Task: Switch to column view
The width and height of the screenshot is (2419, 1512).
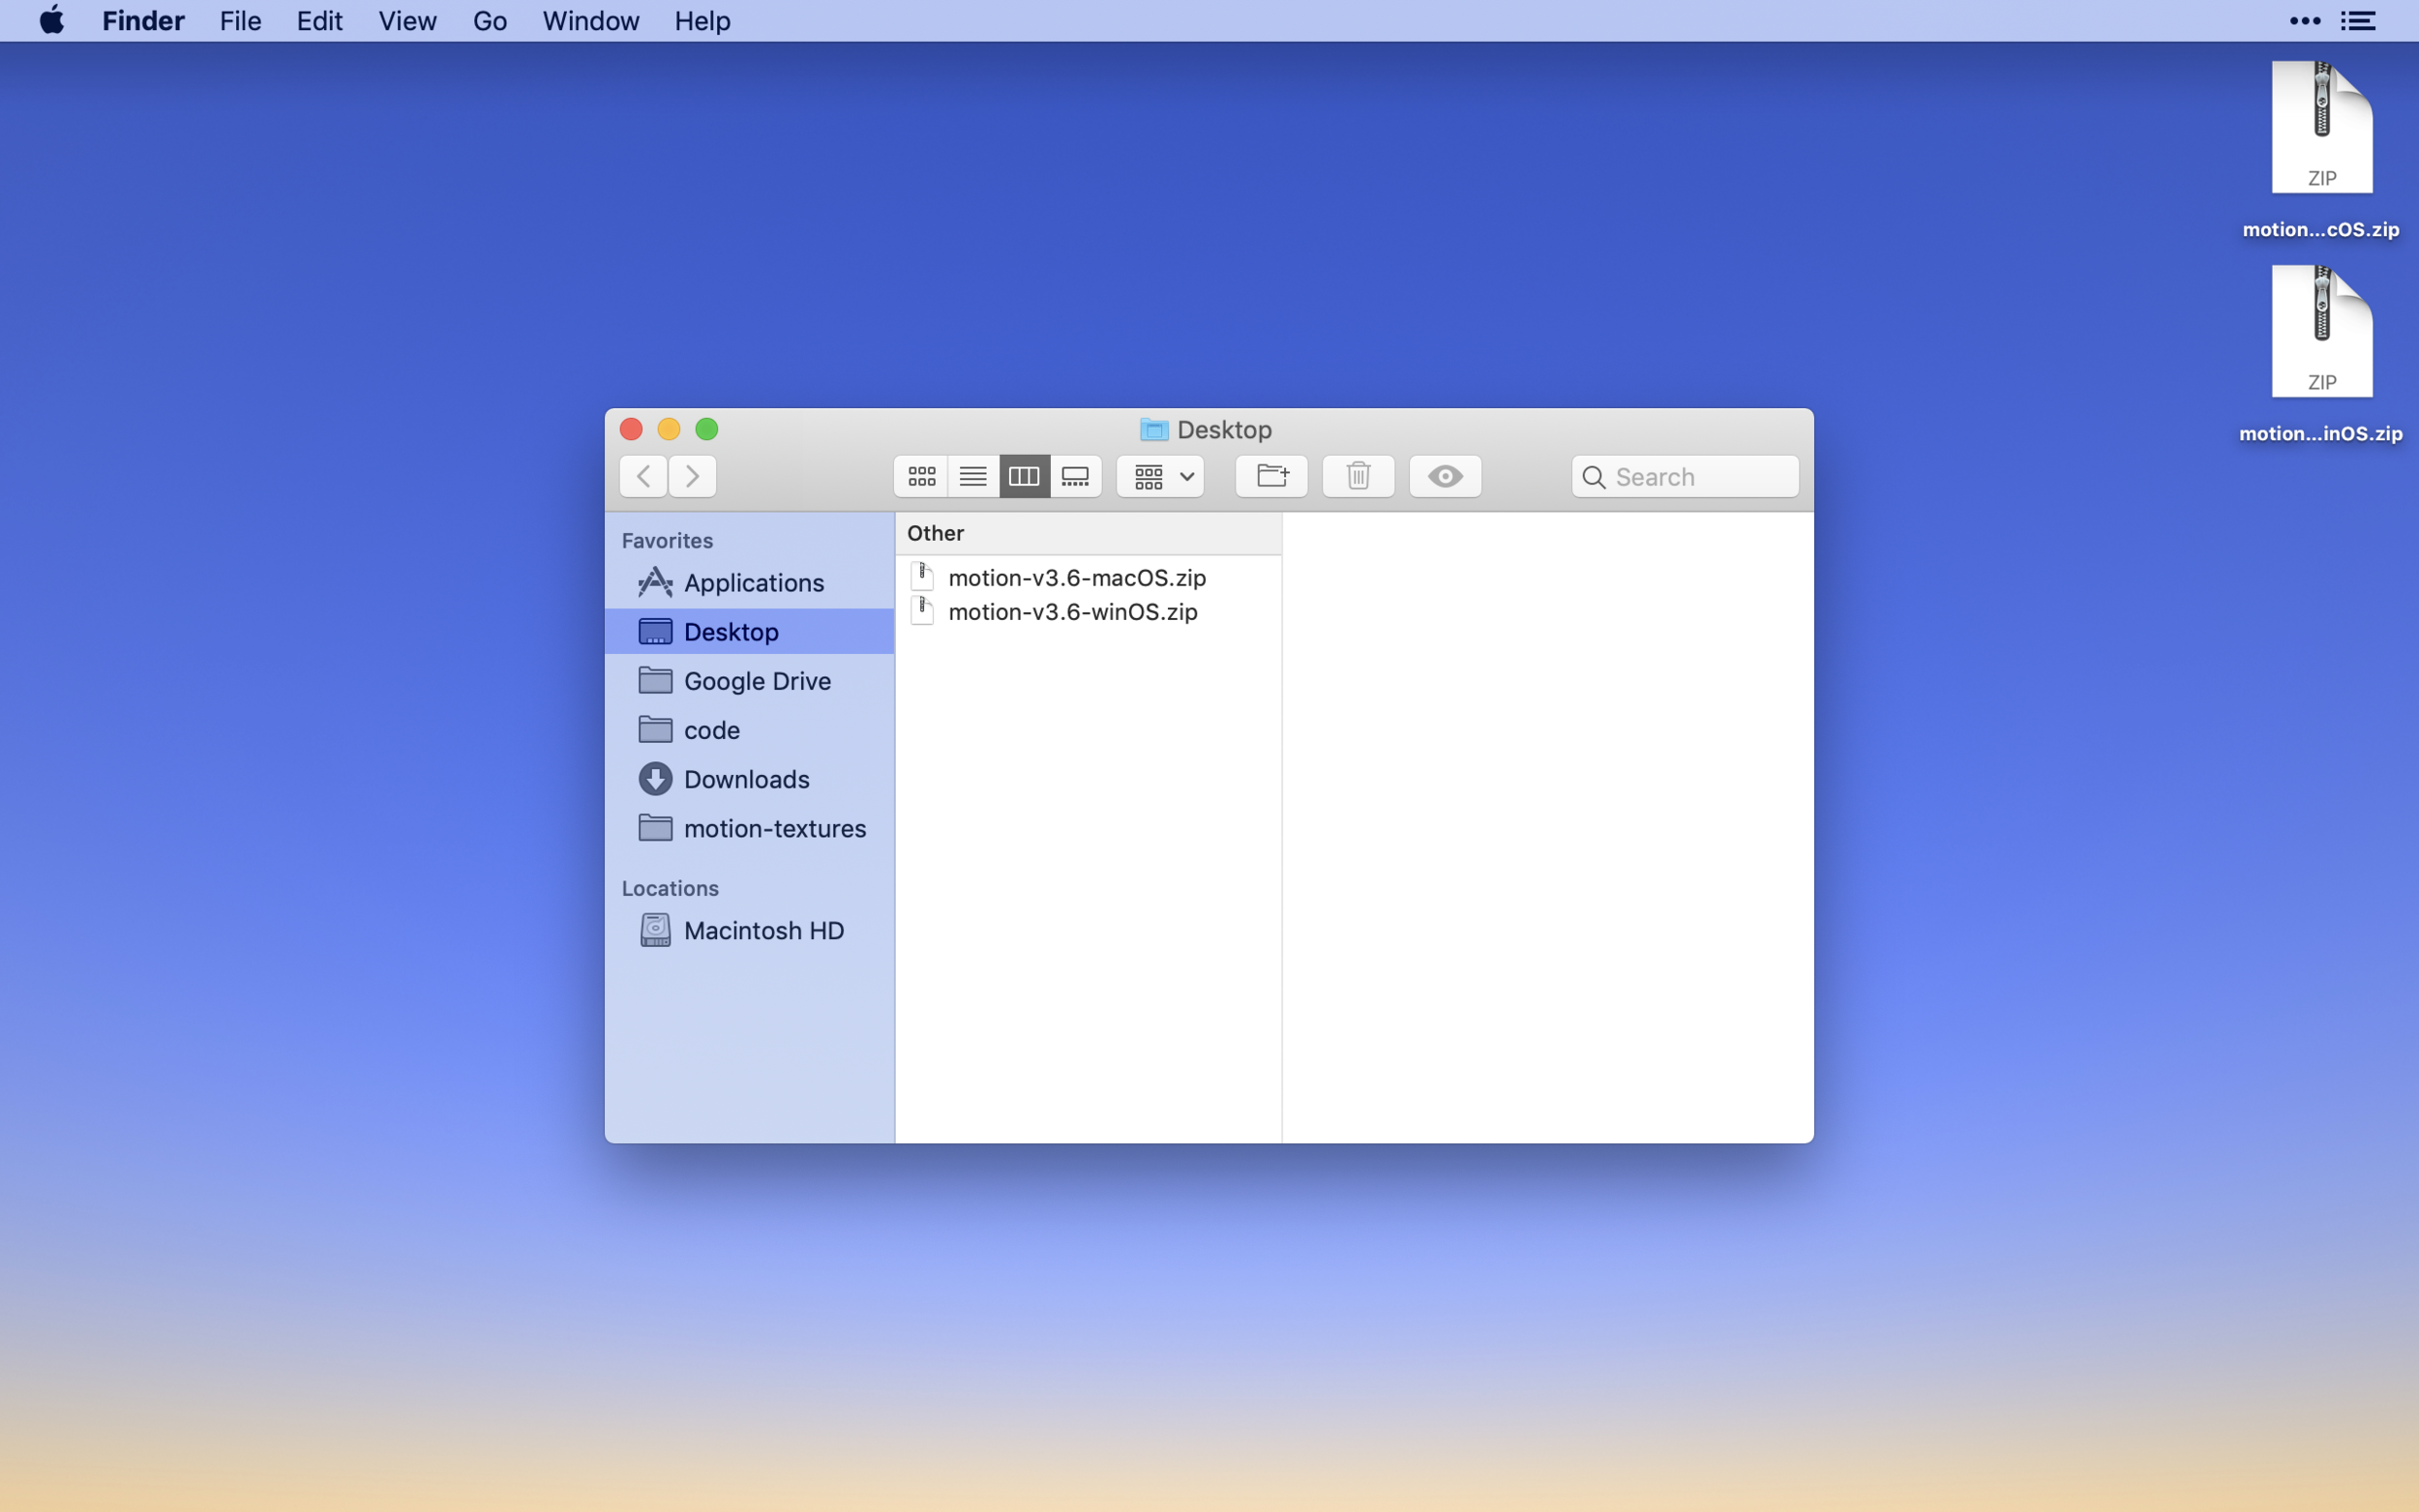Action: [x=1024, y=476]
